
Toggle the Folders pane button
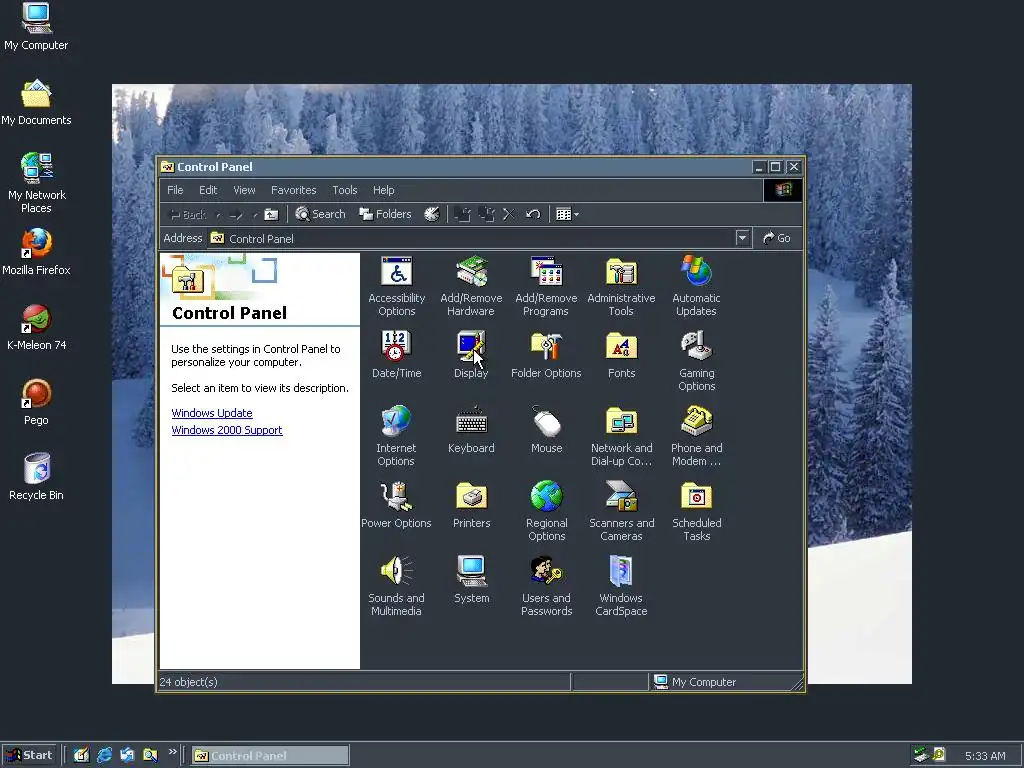(x=385, y=214)
